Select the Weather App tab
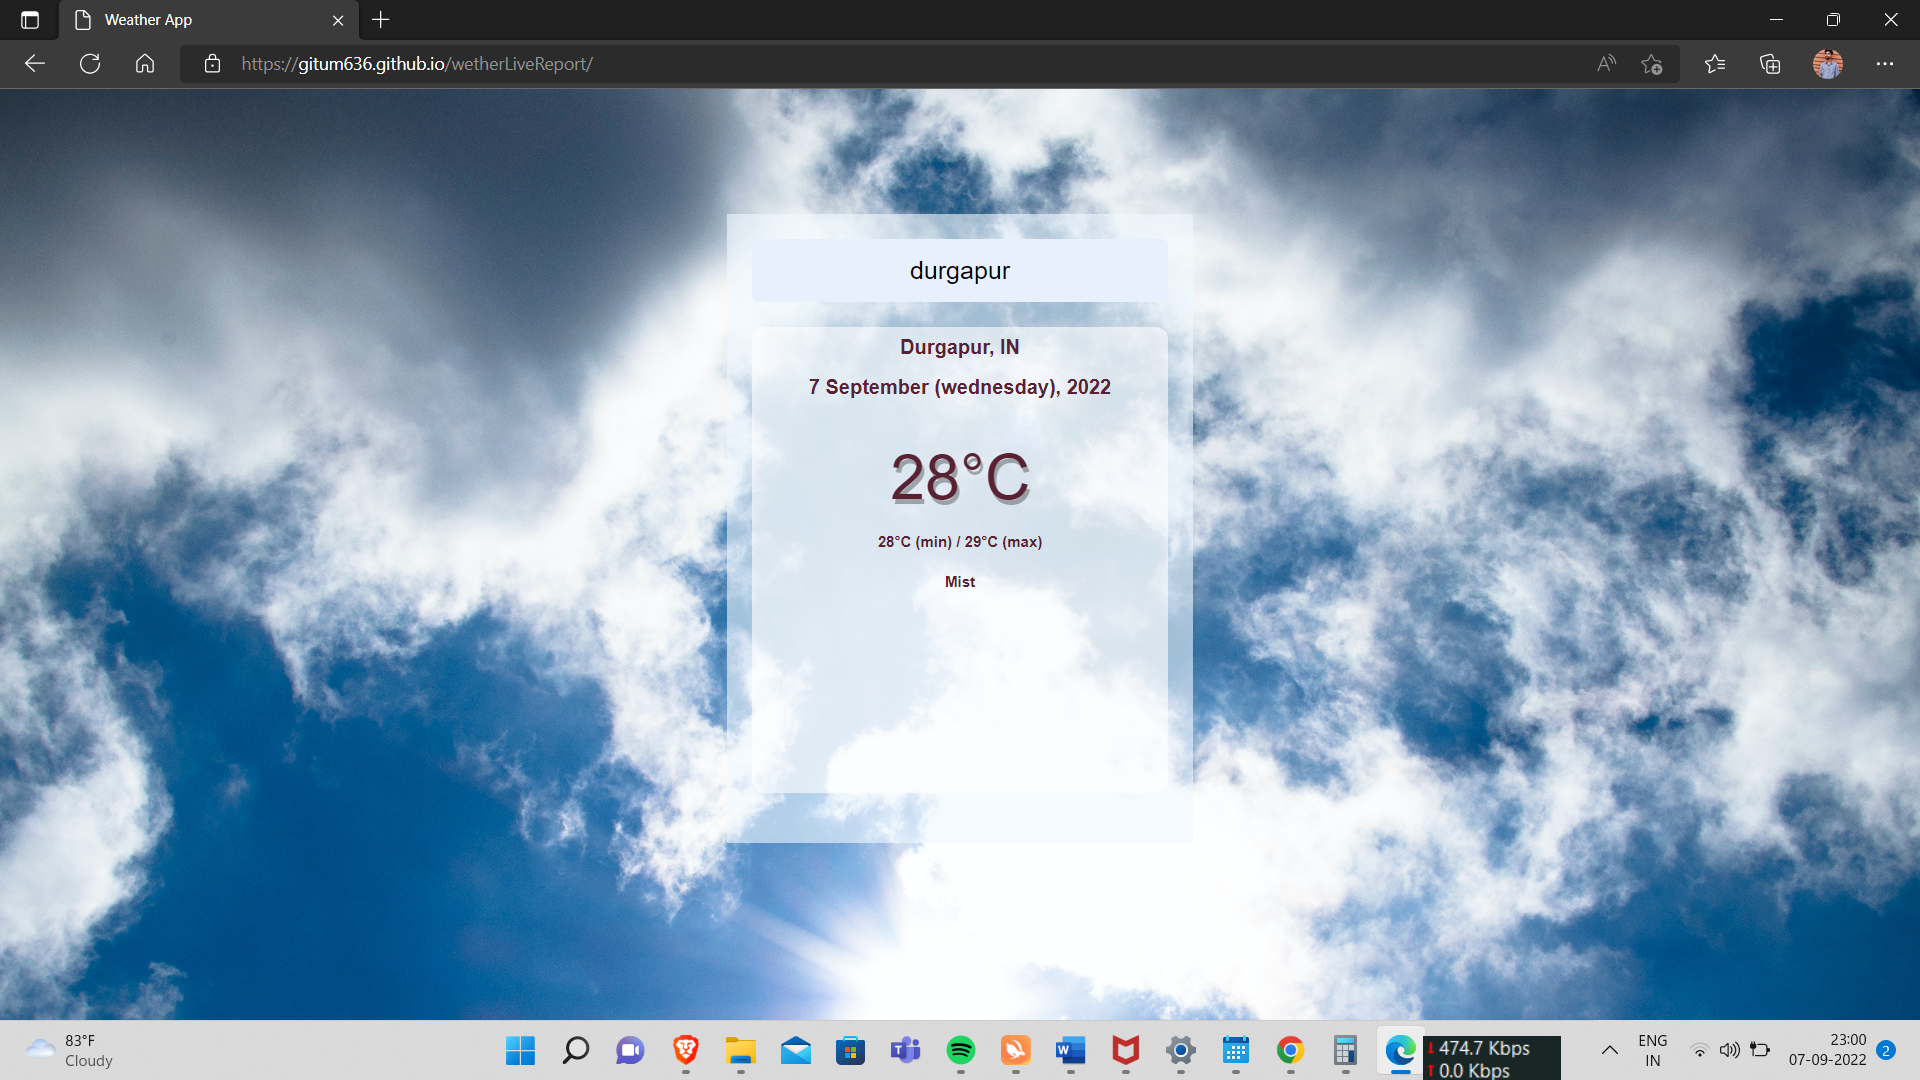 209,20
